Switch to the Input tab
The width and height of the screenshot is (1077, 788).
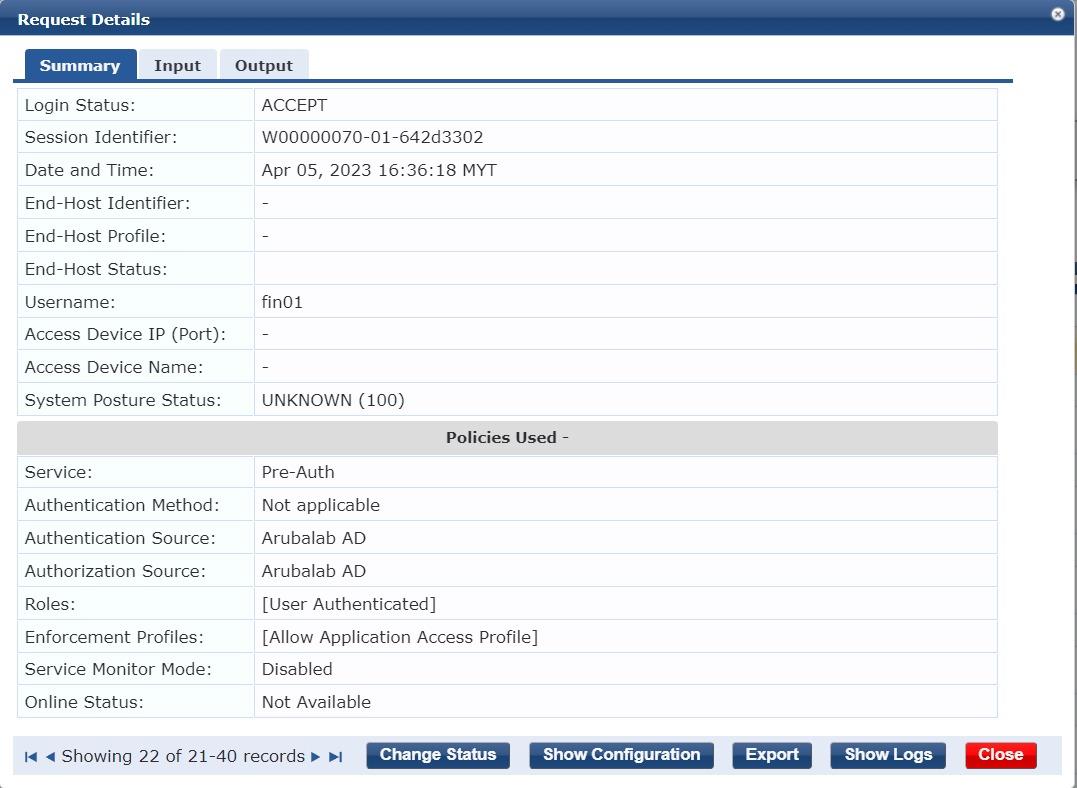point(177,64)
